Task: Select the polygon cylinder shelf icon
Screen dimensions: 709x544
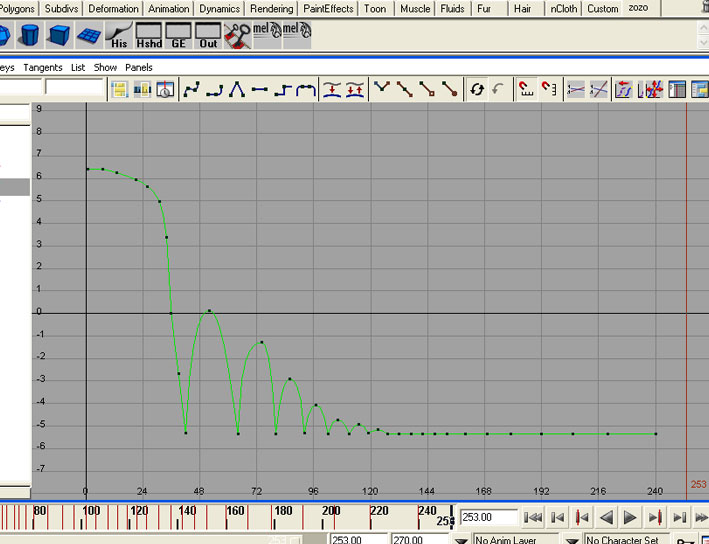Action: coord(30,35)
